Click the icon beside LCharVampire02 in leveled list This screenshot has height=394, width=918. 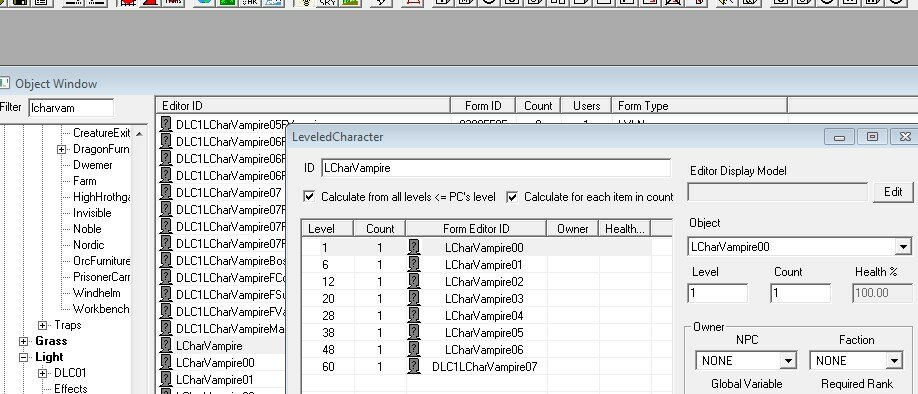[414, 282]
